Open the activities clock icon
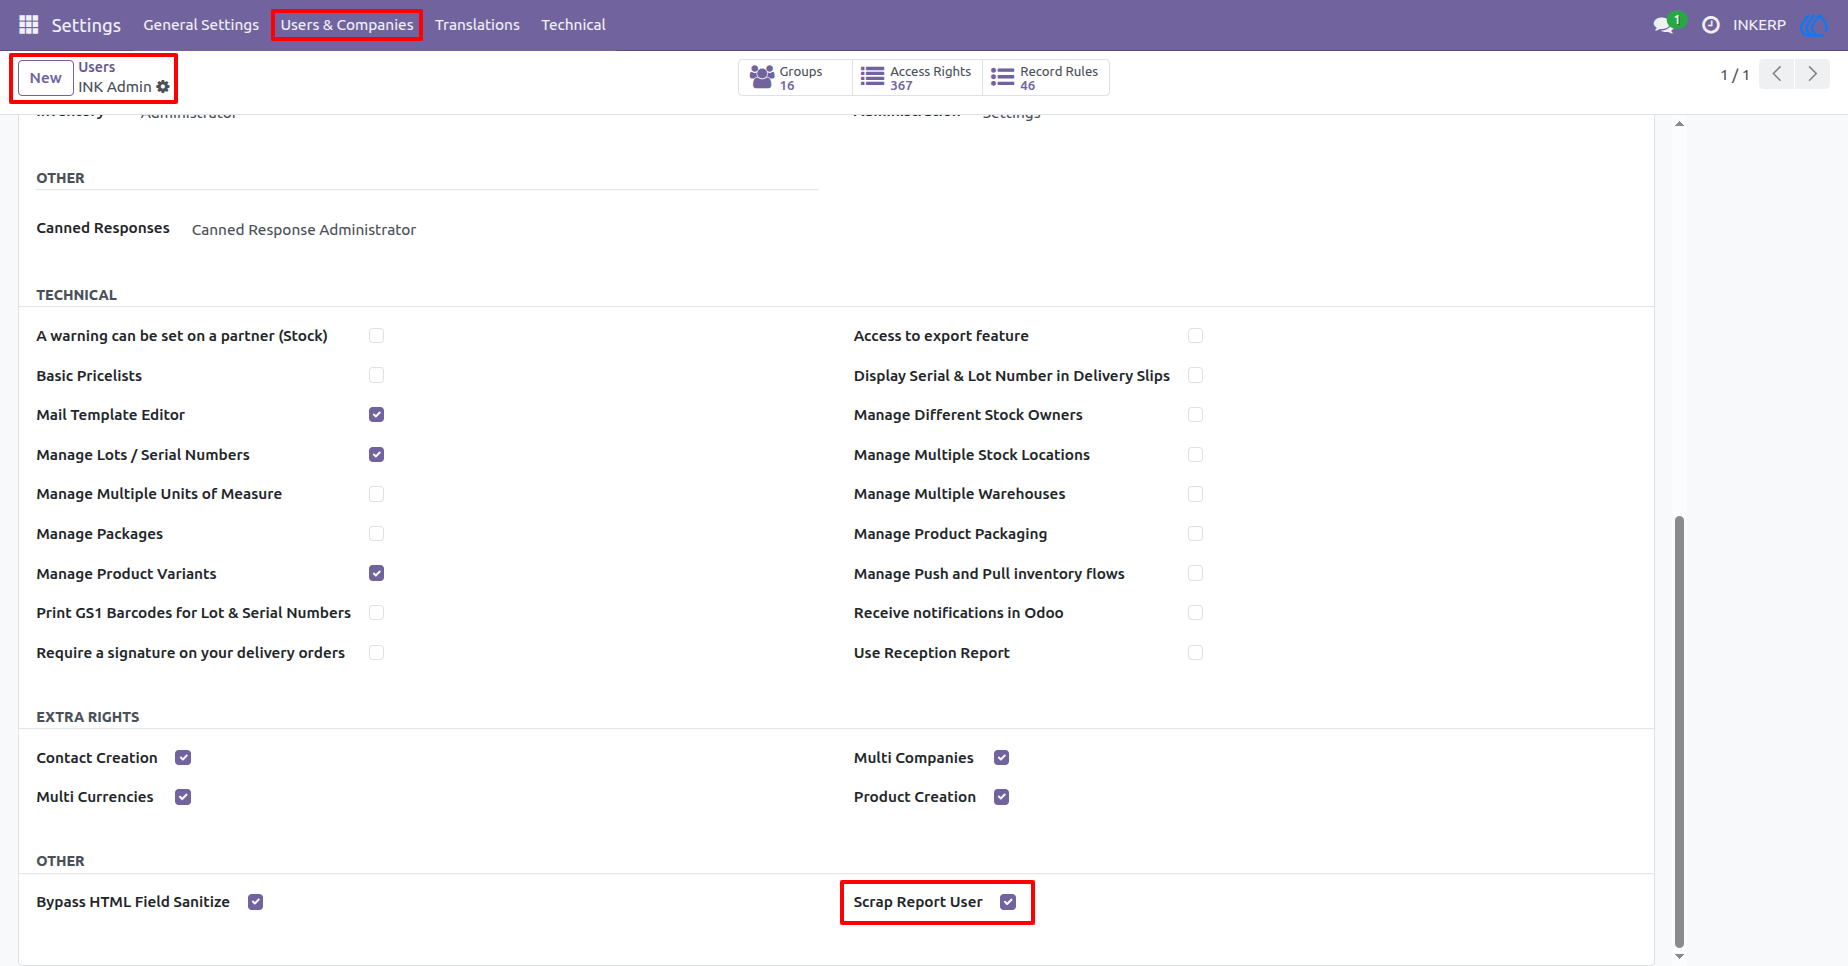This screenshot has height=966, width=1848. (1711, 25)
